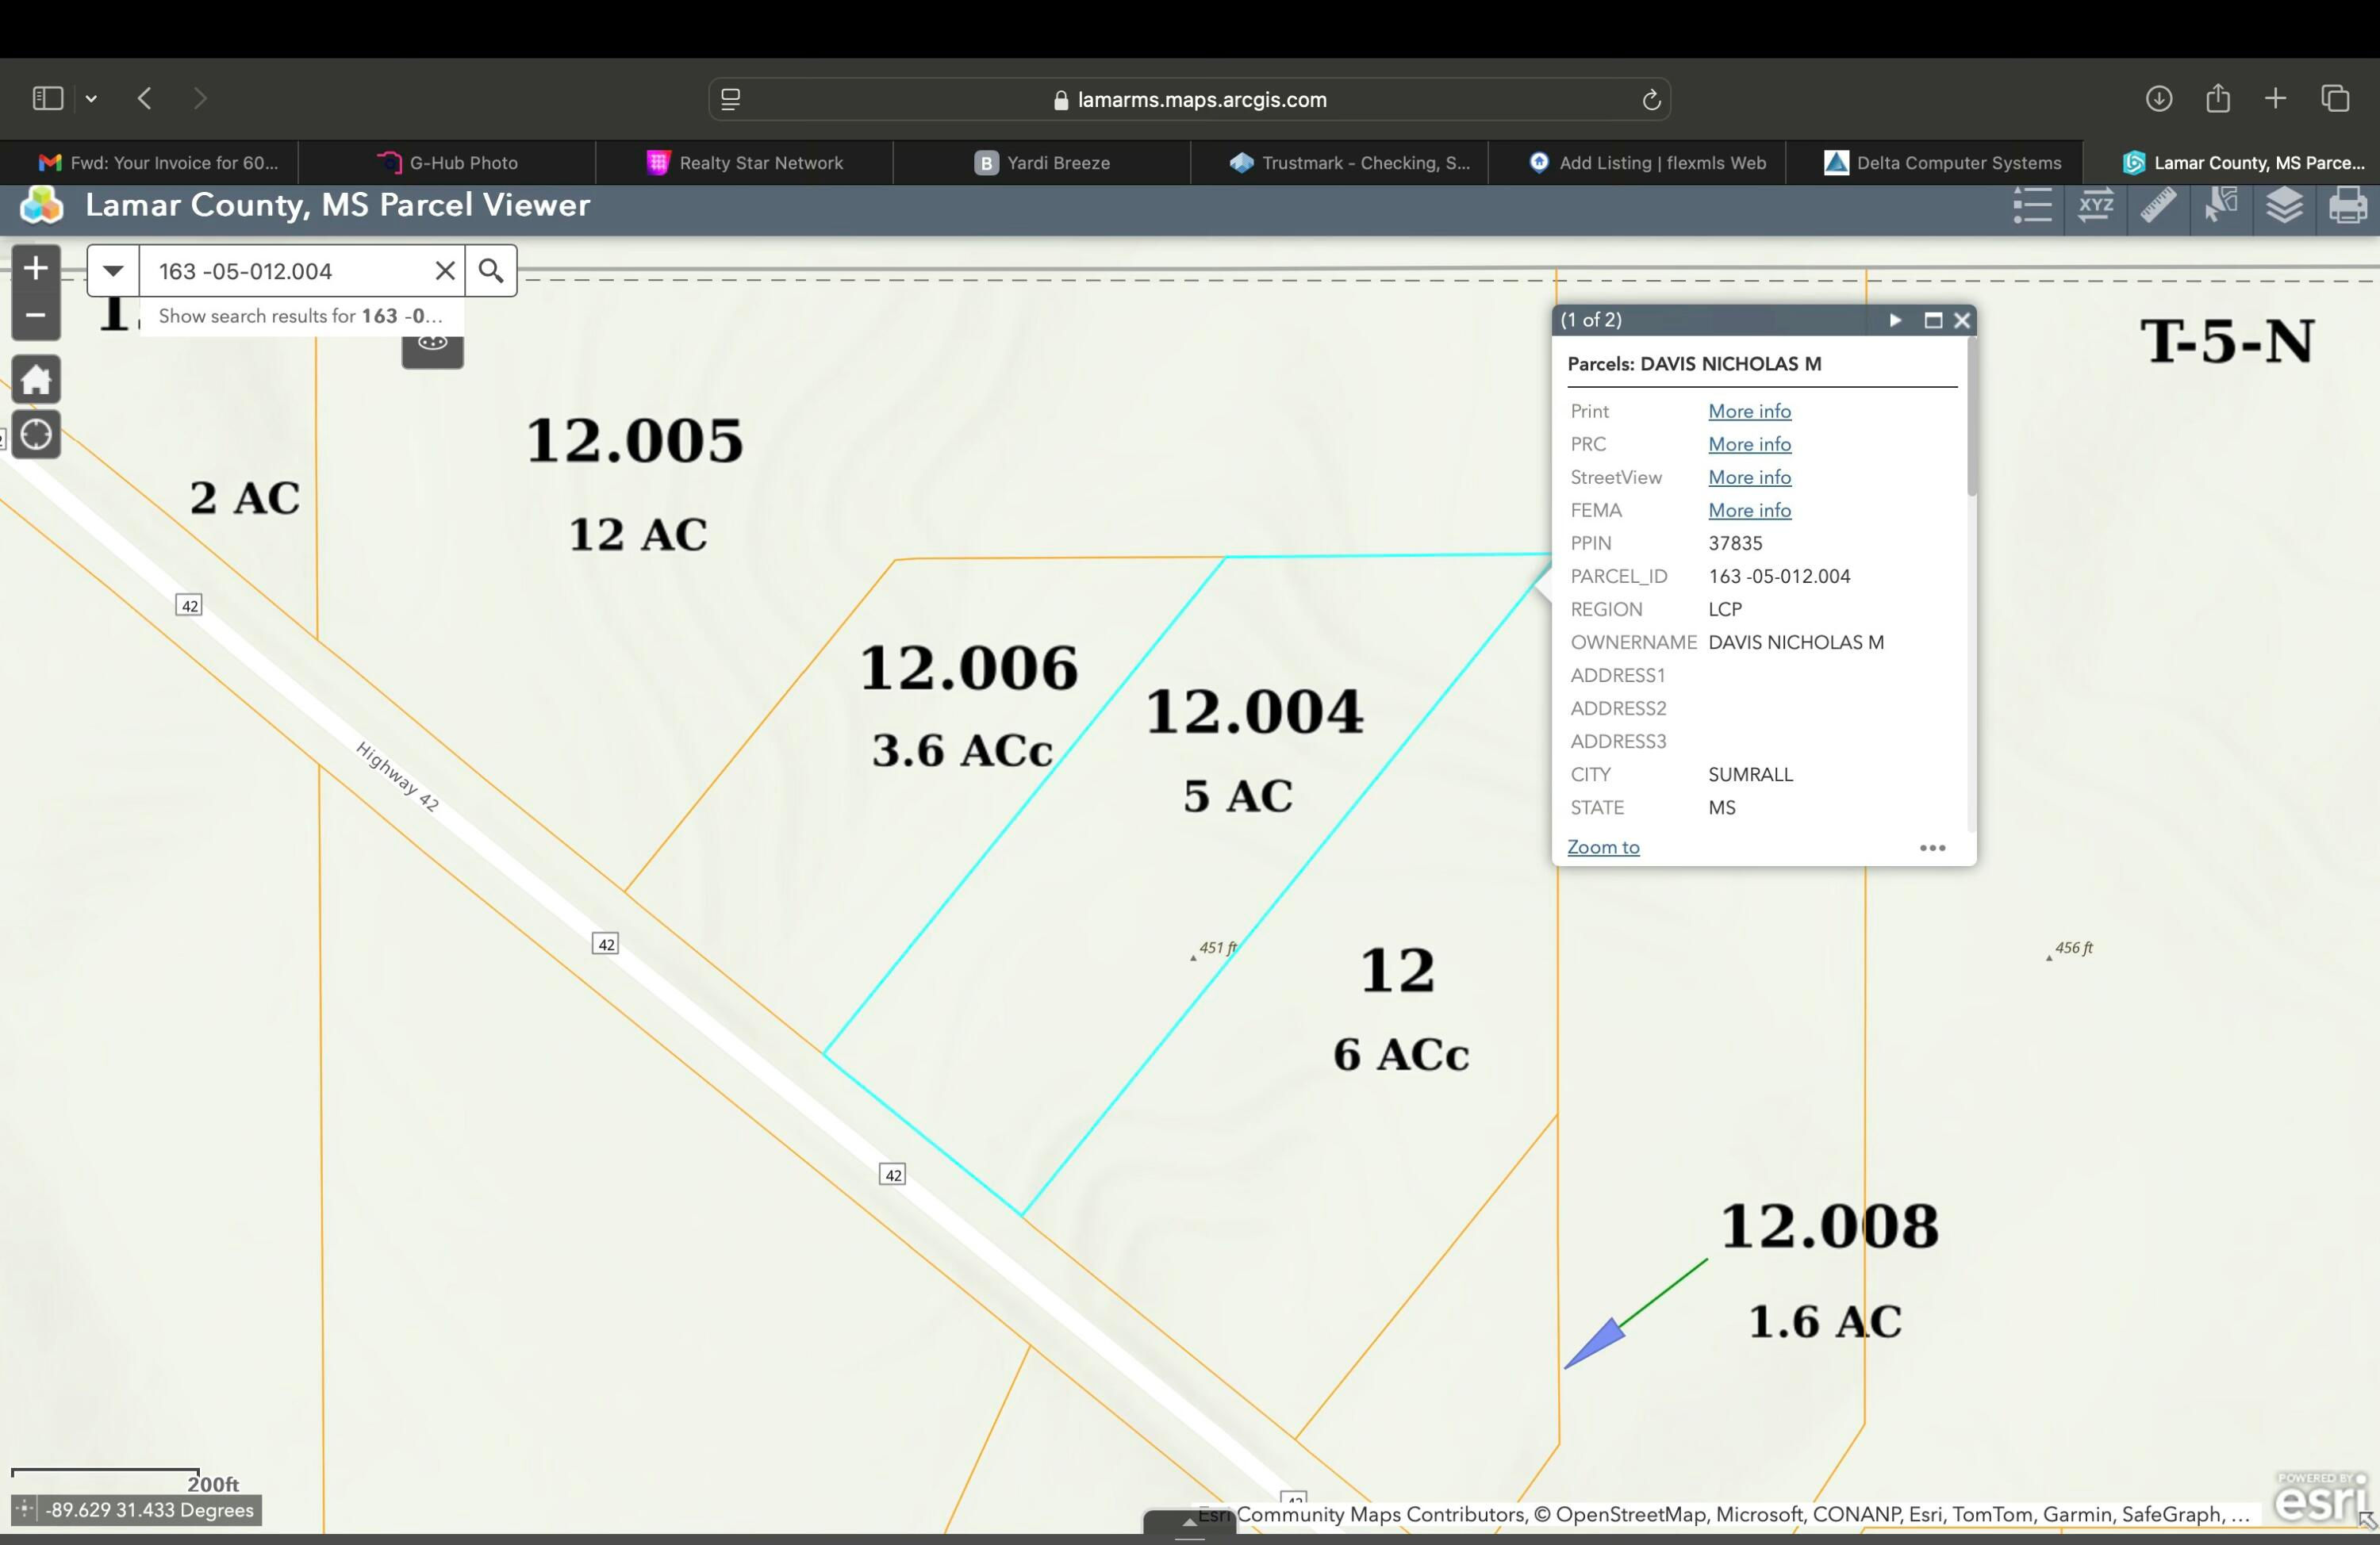The width and height of the screenshot is (2380, 1545).
Task: Click the '6 ACc' parcel acreage label
Action: [x=1401, y=1054]
